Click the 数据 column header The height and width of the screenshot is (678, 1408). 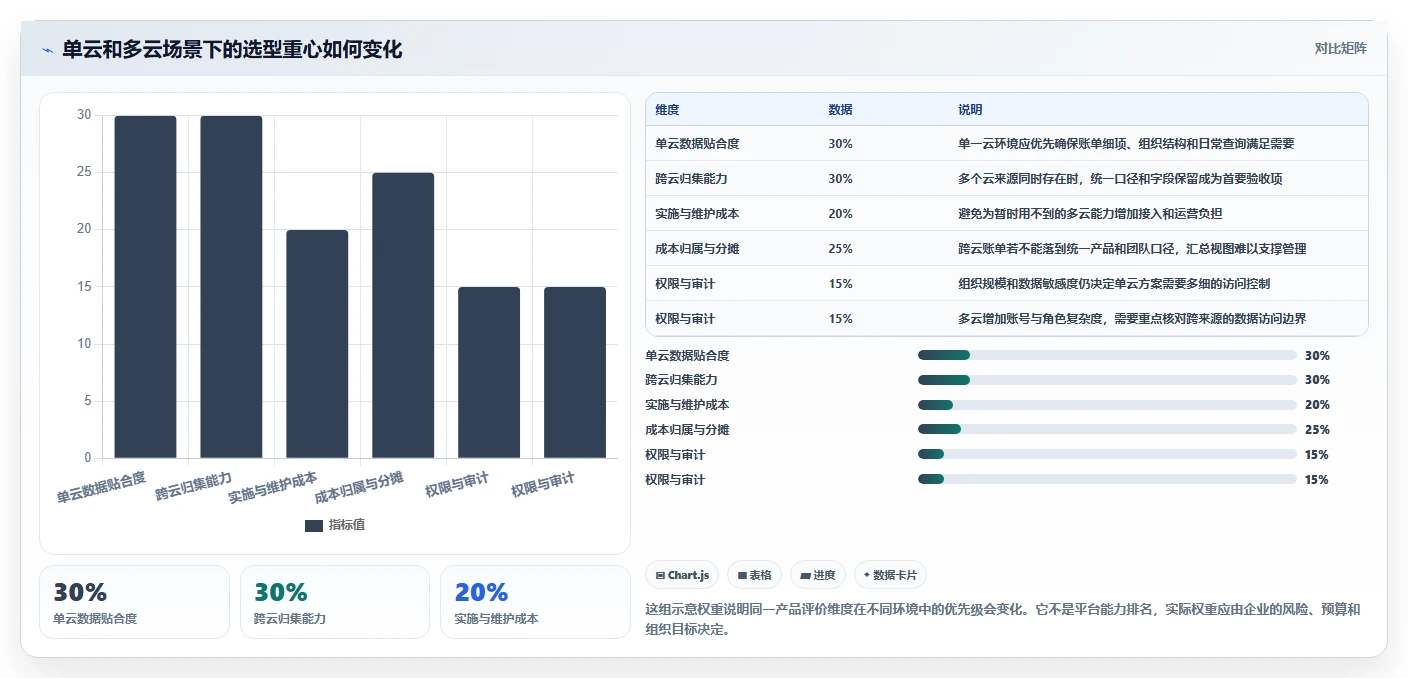pyautogui.click(x=840, y=110)
